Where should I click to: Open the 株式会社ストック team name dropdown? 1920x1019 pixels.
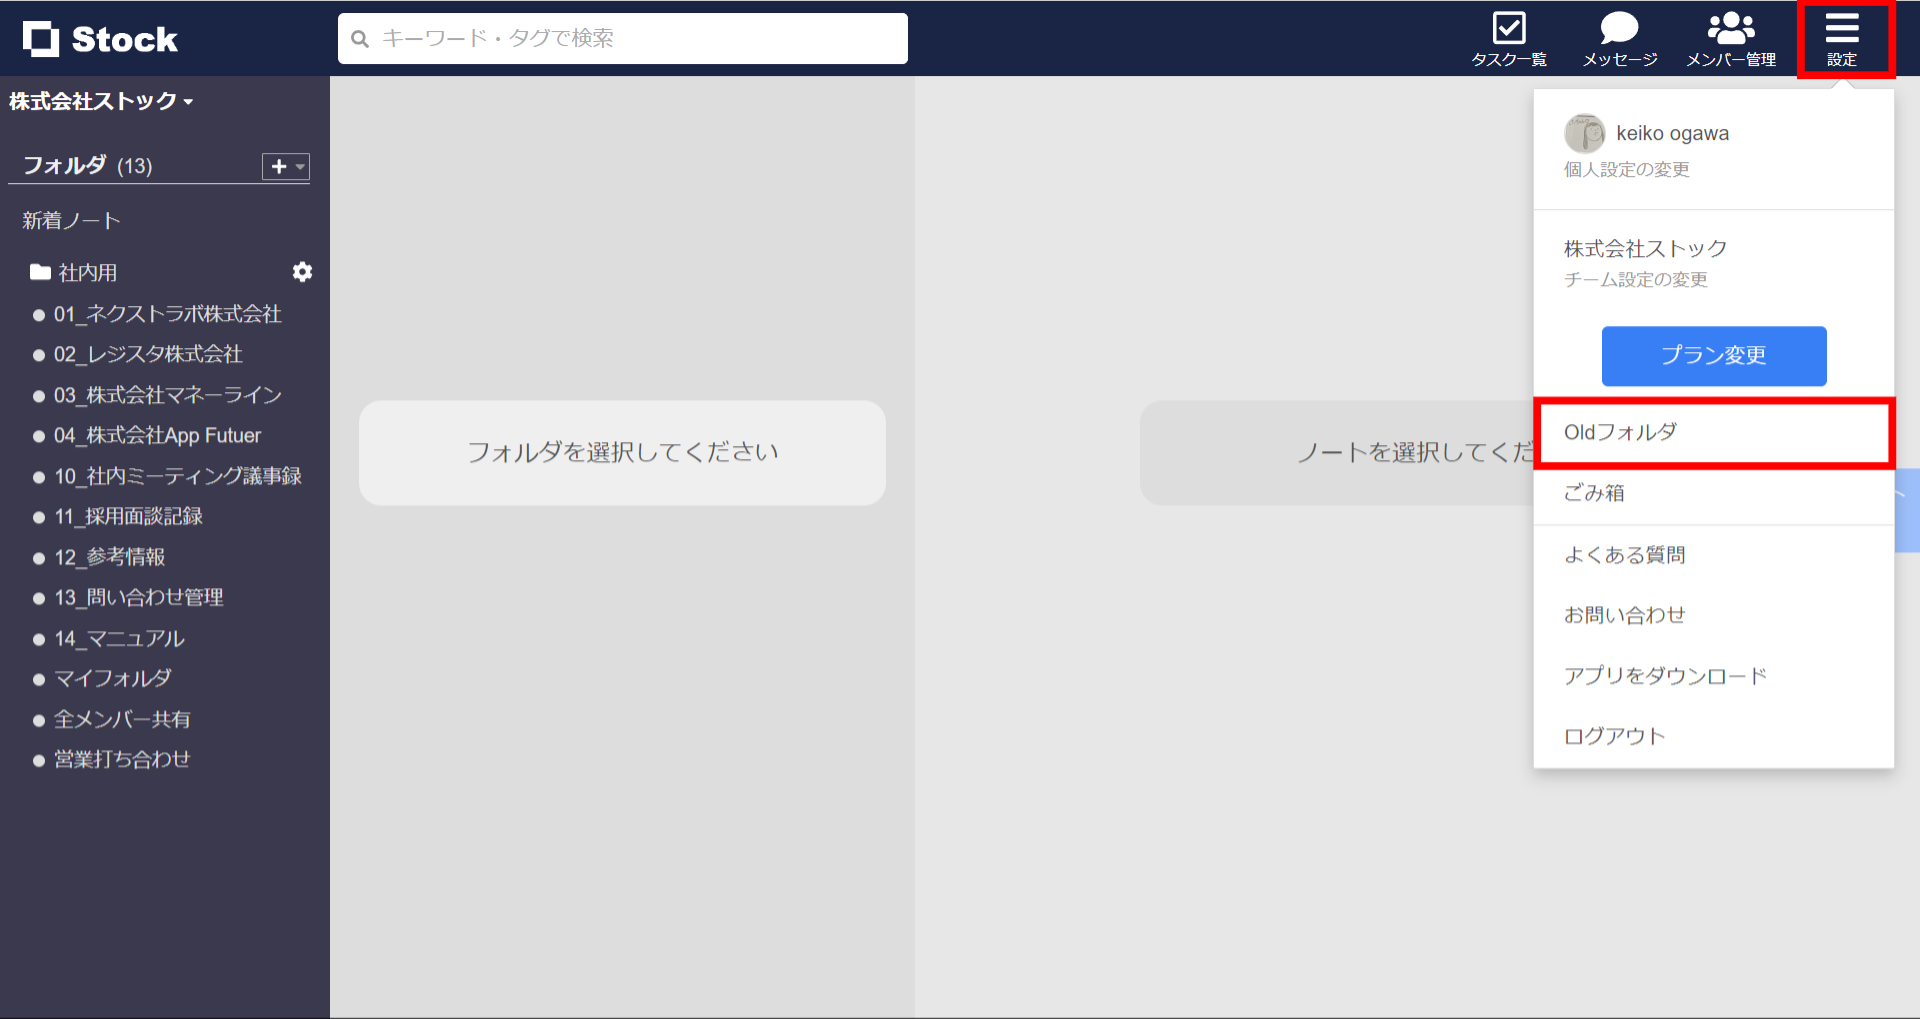100,101
